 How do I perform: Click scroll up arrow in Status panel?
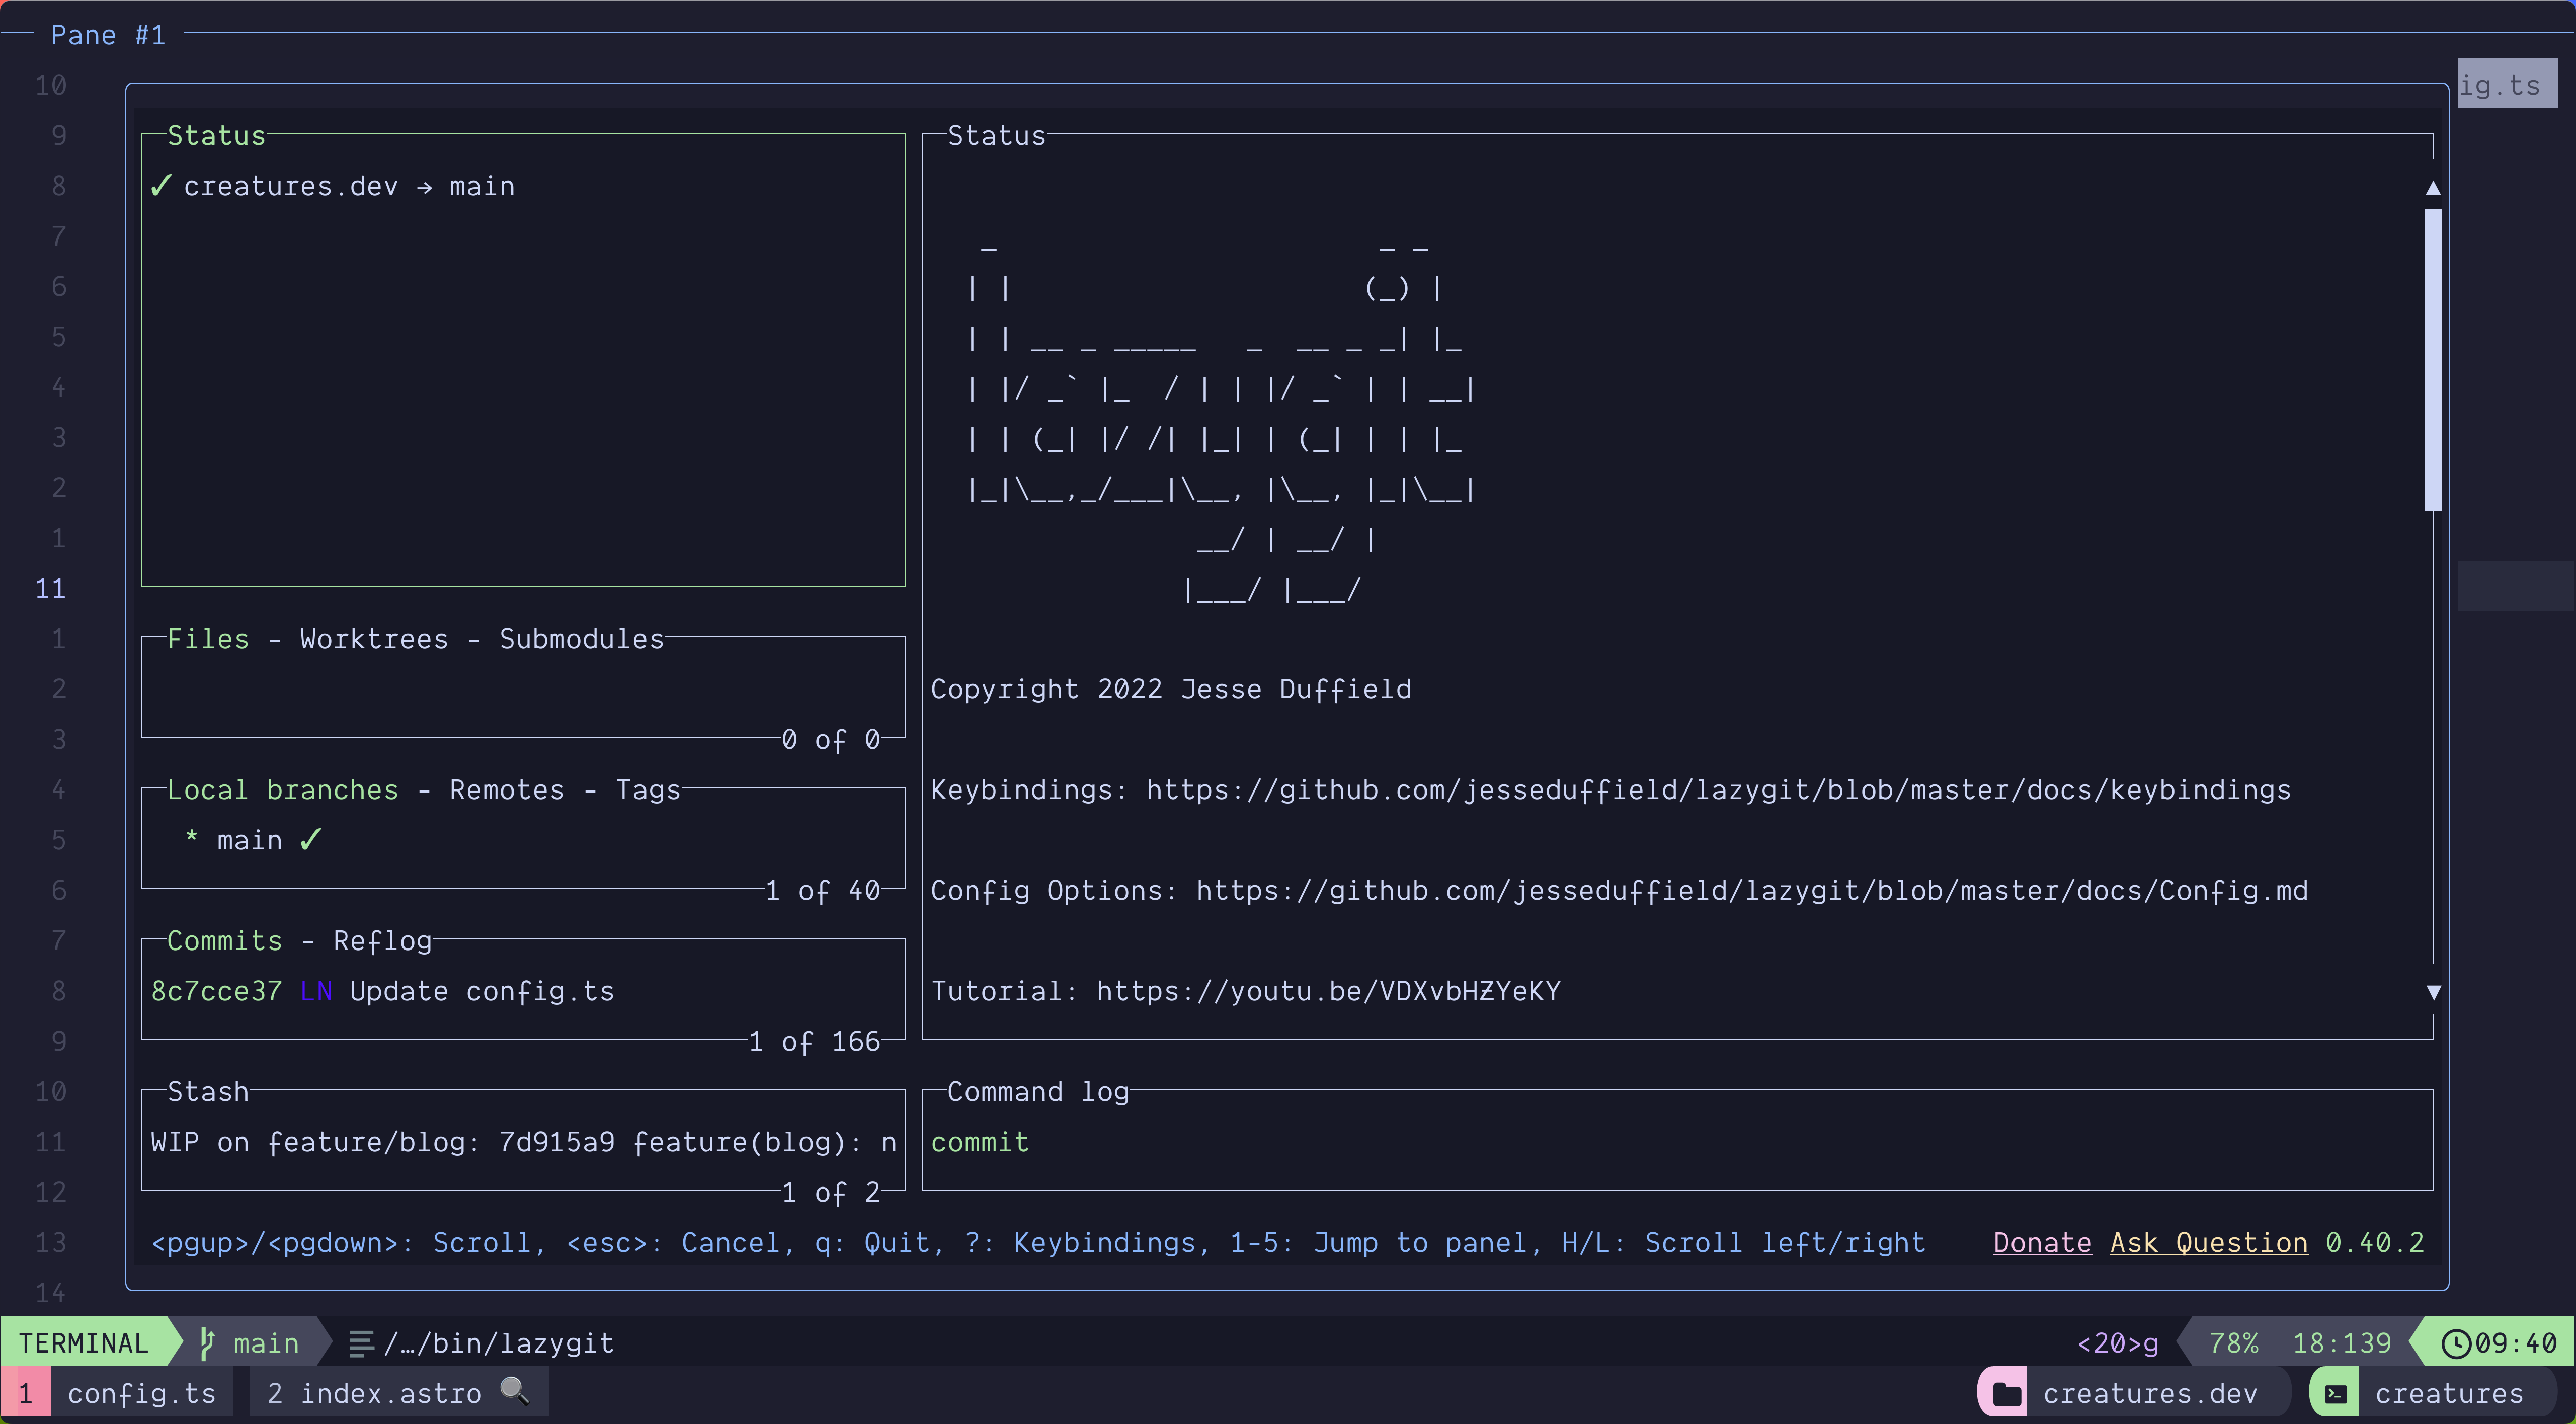pos(2433,188)
